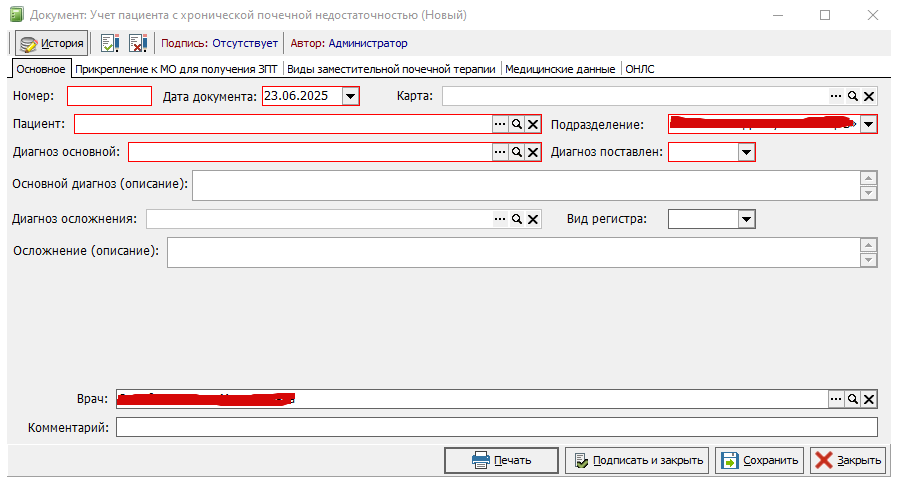Click into the Комментарий text field
898x484 pixels.
coord(497,427)
